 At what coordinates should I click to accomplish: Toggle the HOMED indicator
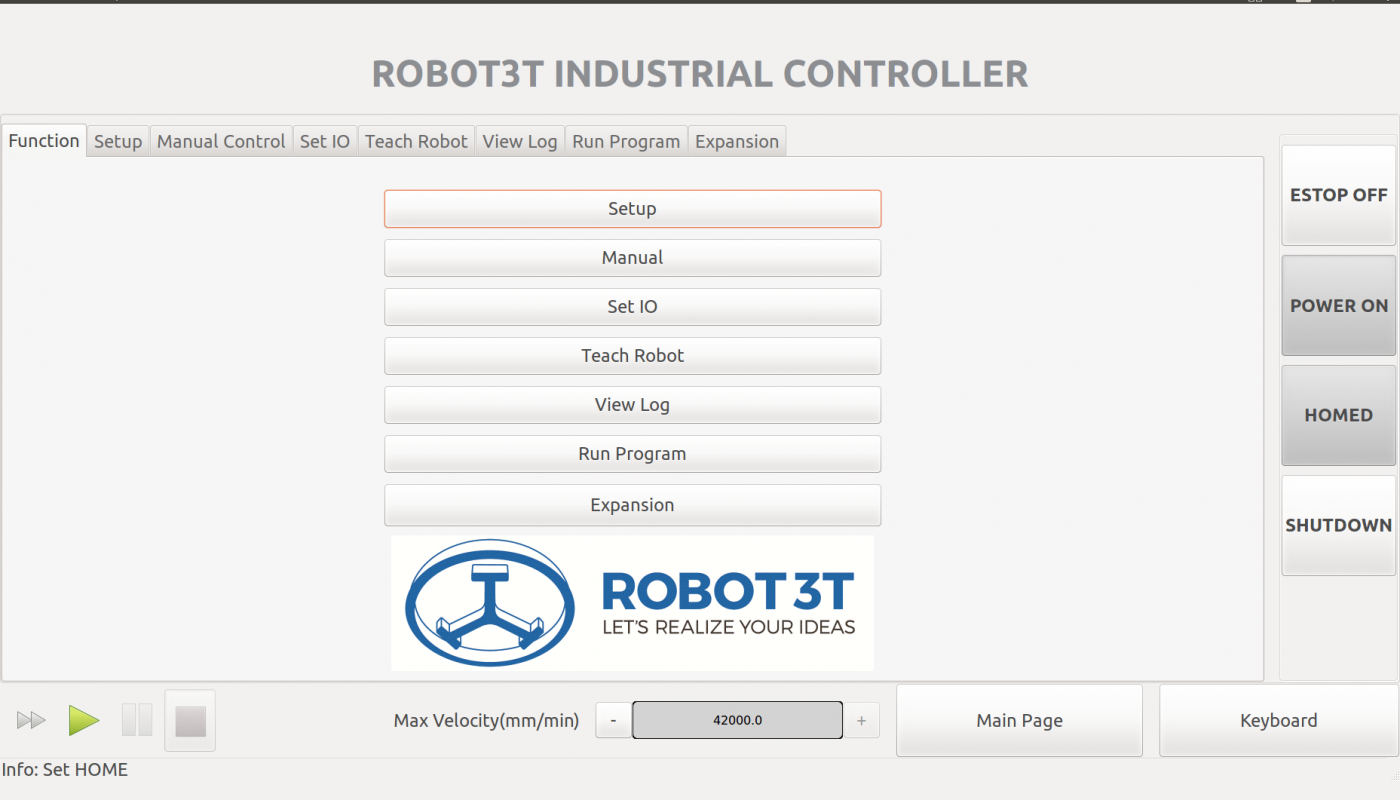click(x=1338, y=415)
